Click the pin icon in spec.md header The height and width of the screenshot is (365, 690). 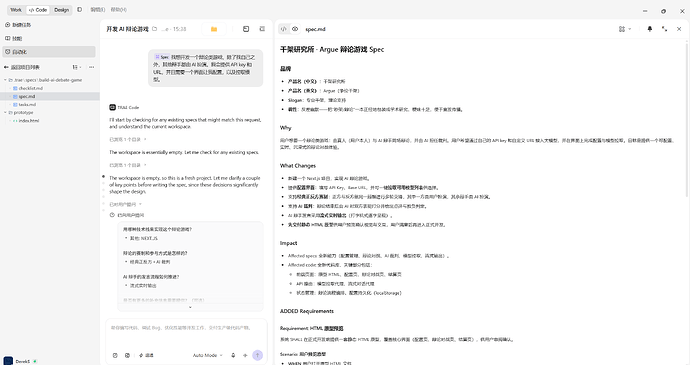pyautogui.click(x=650, y=29)
